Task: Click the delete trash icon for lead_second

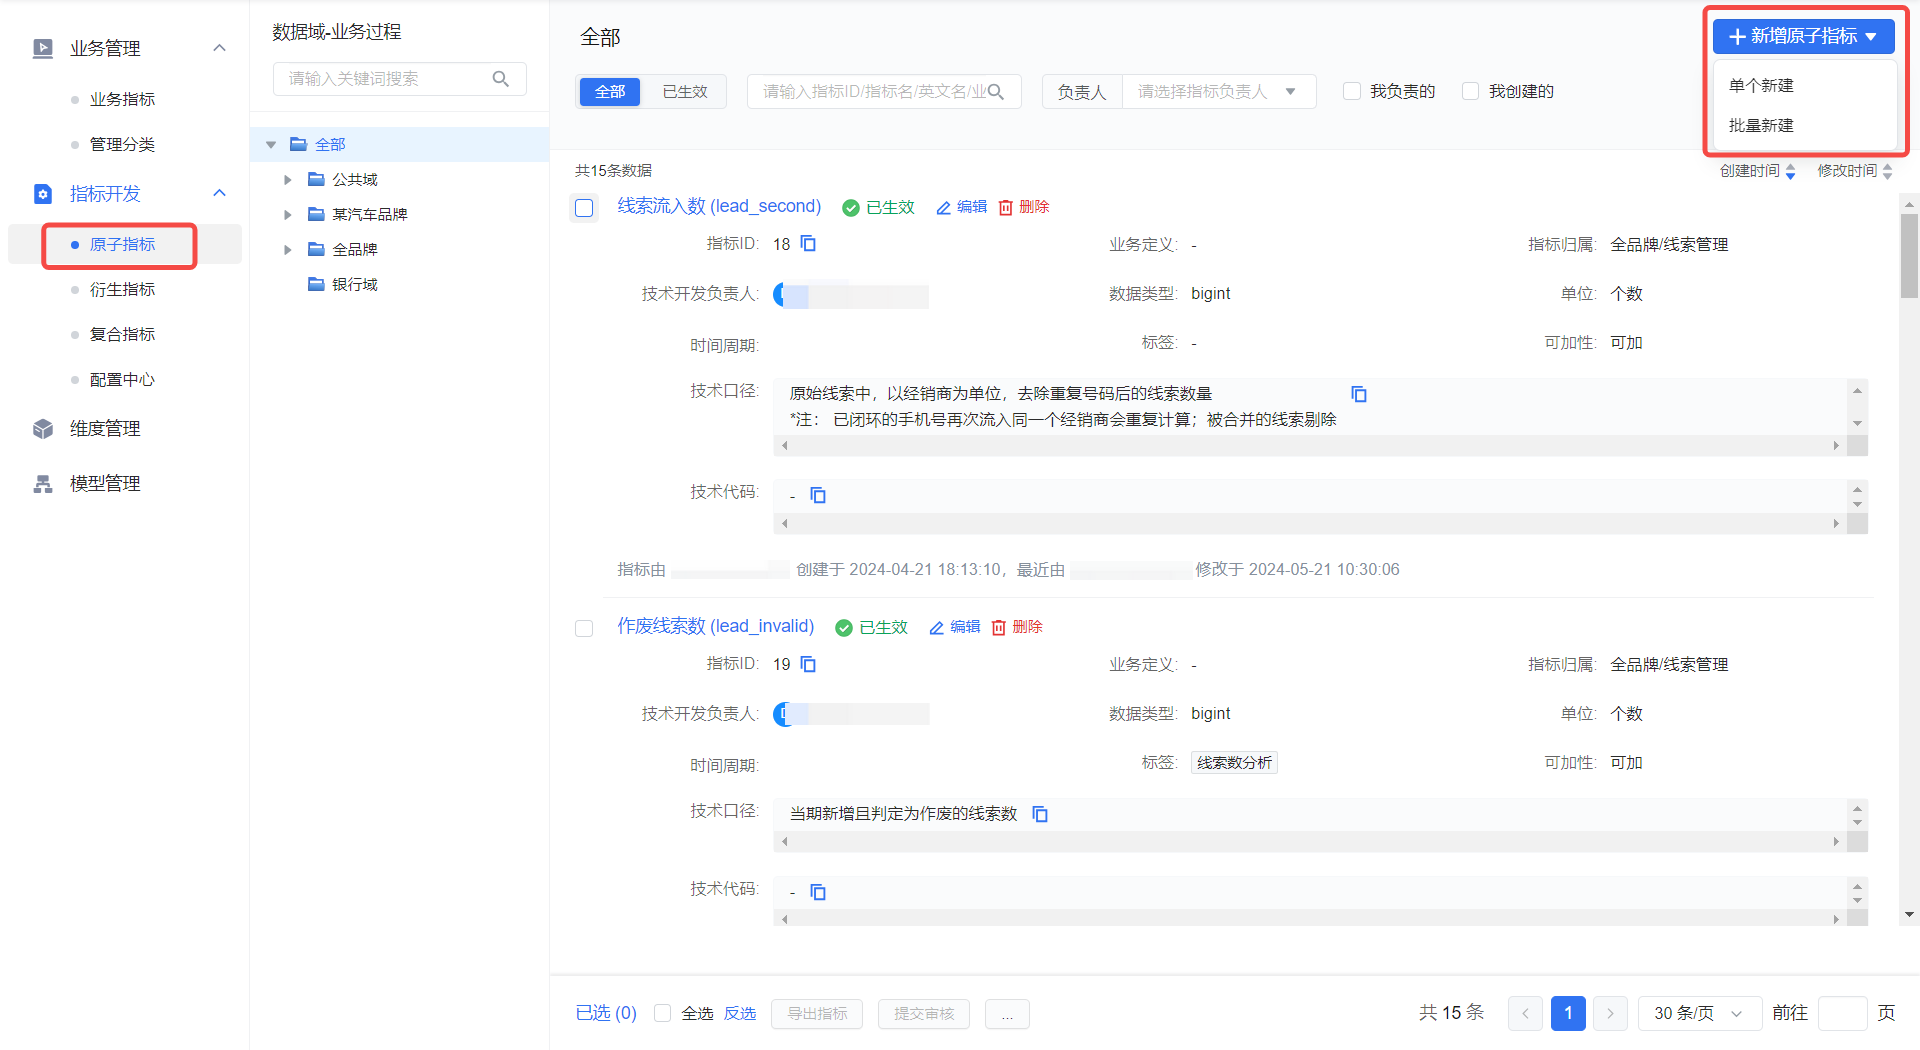Action: 1006,207
